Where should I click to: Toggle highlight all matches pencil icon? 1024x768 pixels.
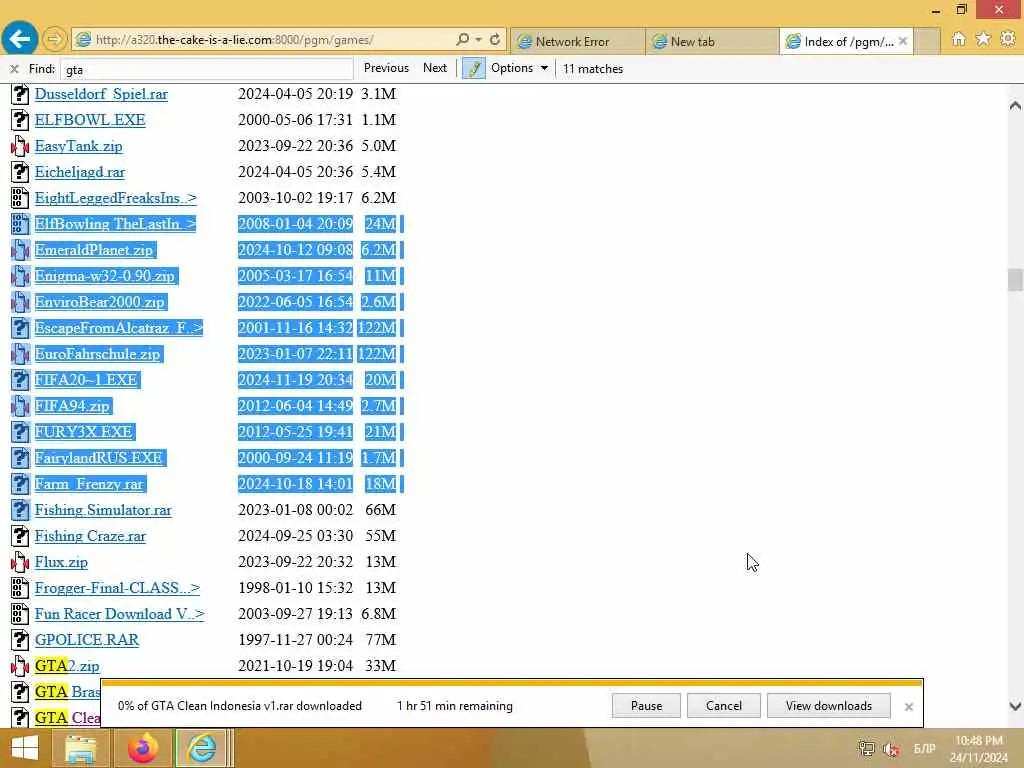pyautogui.click(x=473, y=68)
